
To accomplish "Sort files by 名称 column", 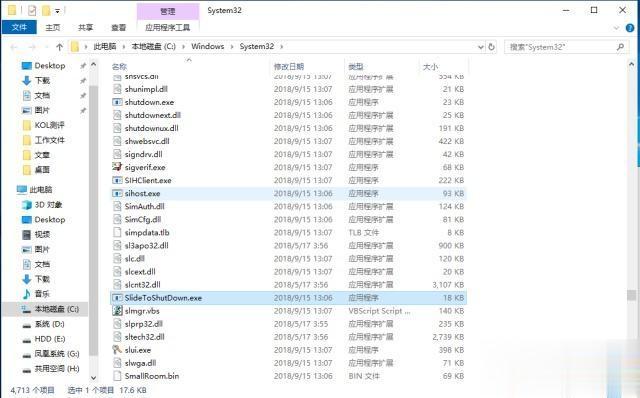I will 119,67.
